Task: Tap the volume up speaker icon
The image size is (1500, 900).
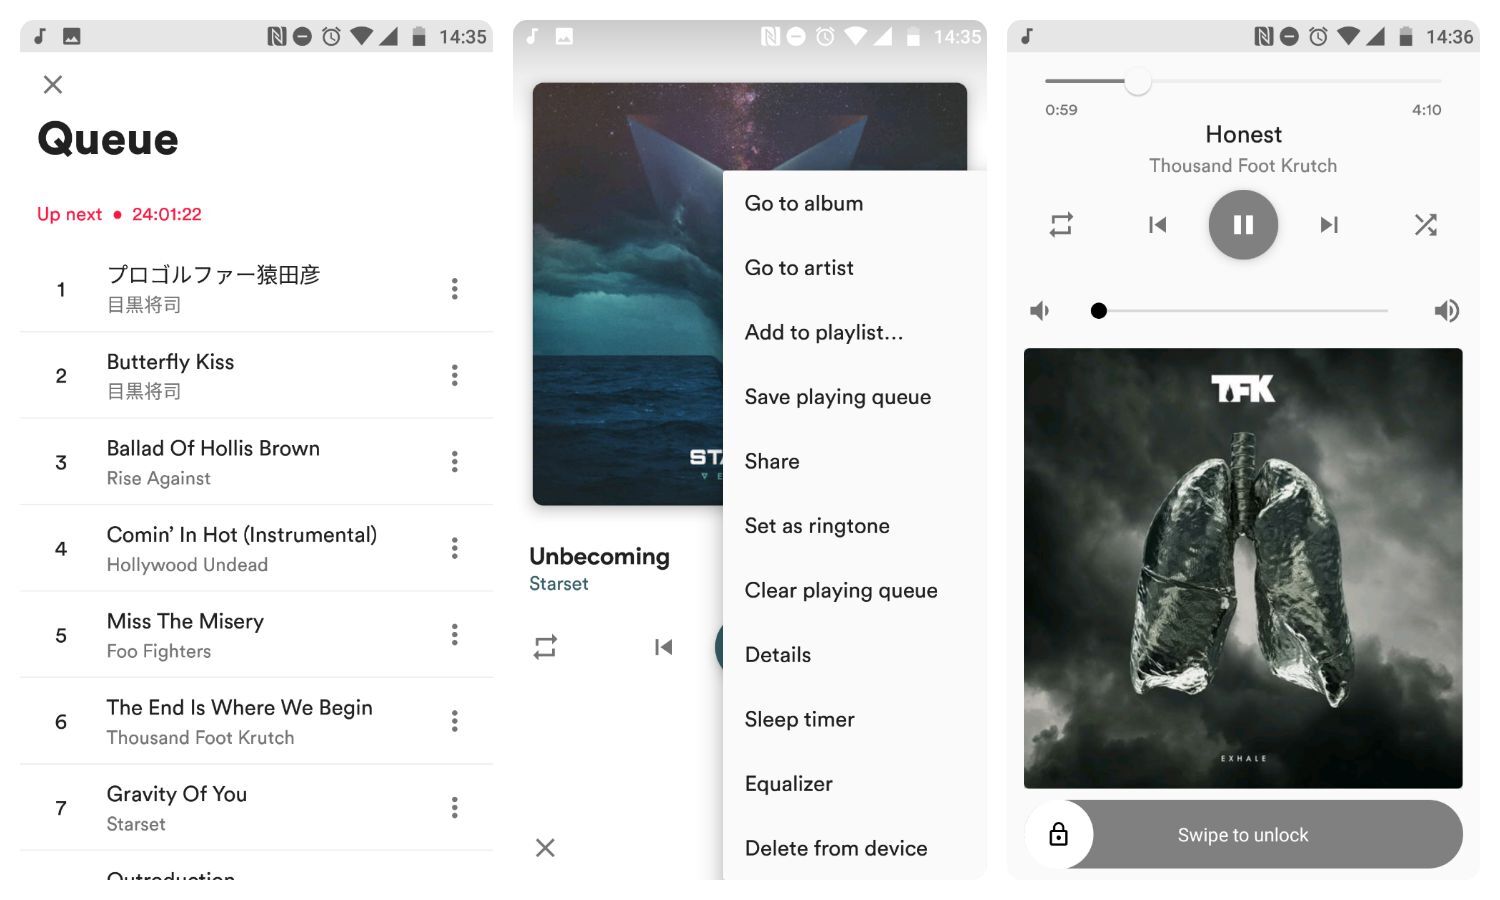Action: pos(1446,311)
